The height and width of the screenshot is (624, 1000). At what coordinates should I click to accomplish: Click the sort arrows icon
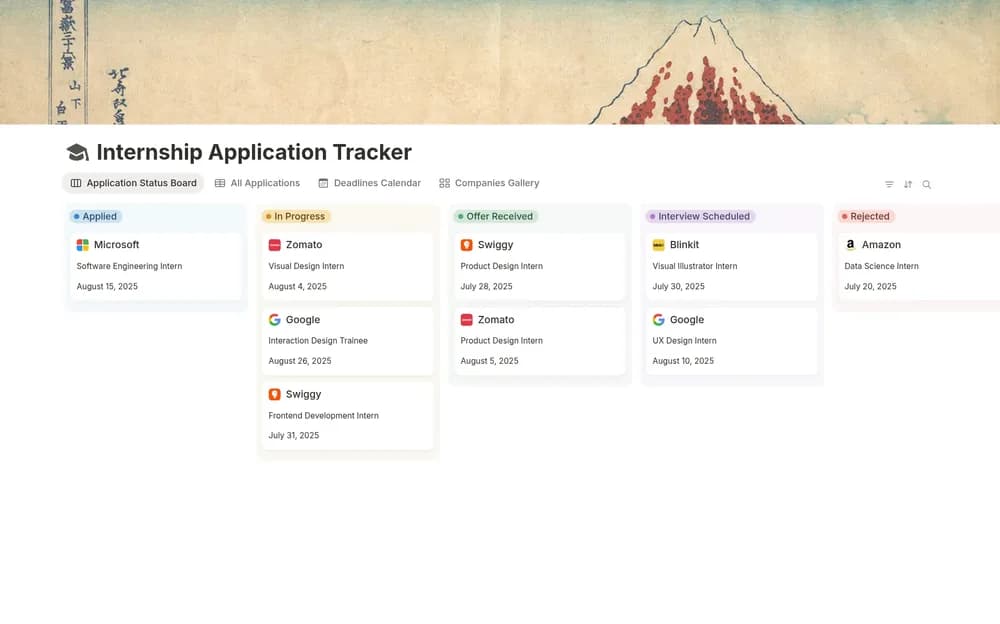pos(908,184)
